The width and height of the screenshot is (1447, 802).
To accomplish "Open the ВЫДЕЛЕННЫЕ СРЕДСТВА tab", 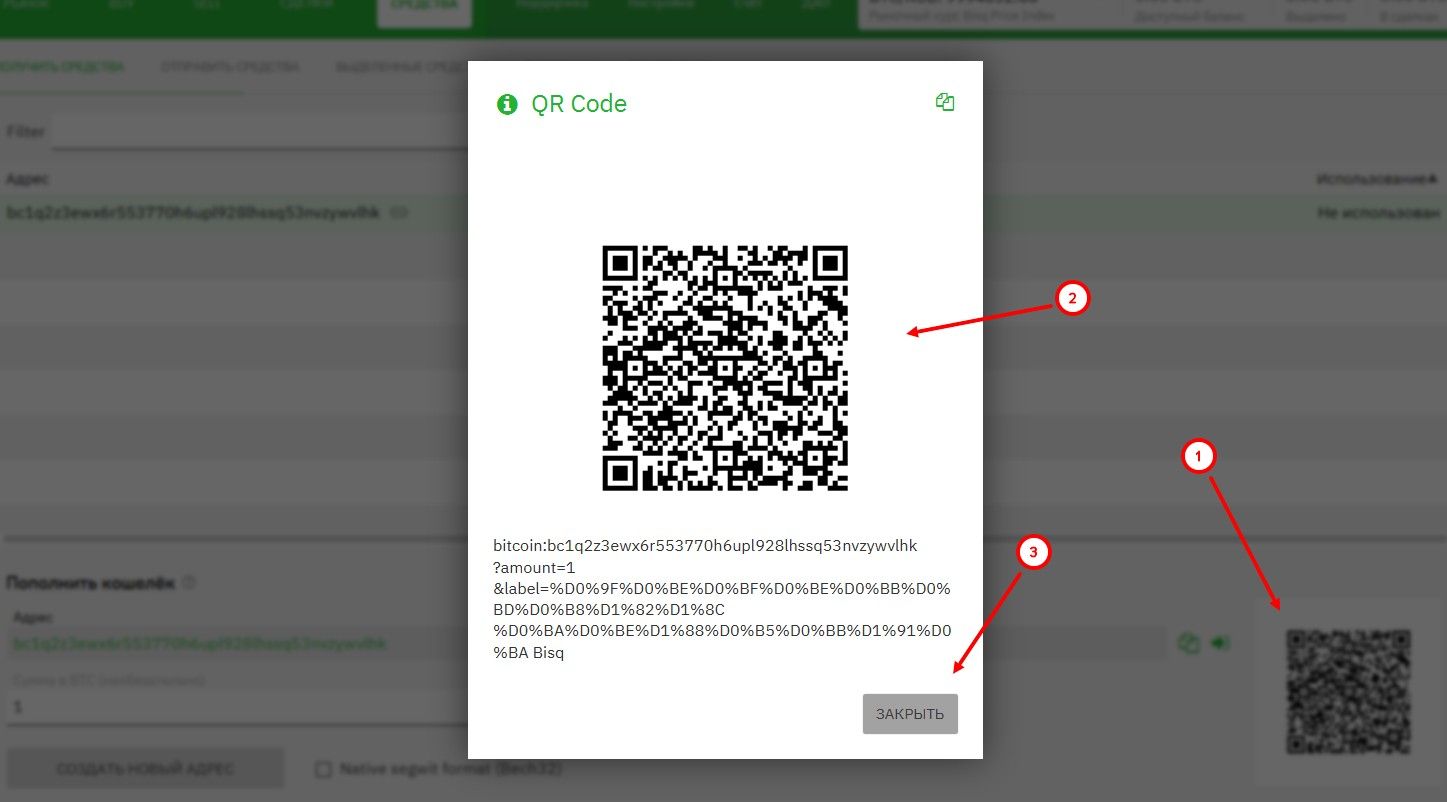I will (400, 67).
